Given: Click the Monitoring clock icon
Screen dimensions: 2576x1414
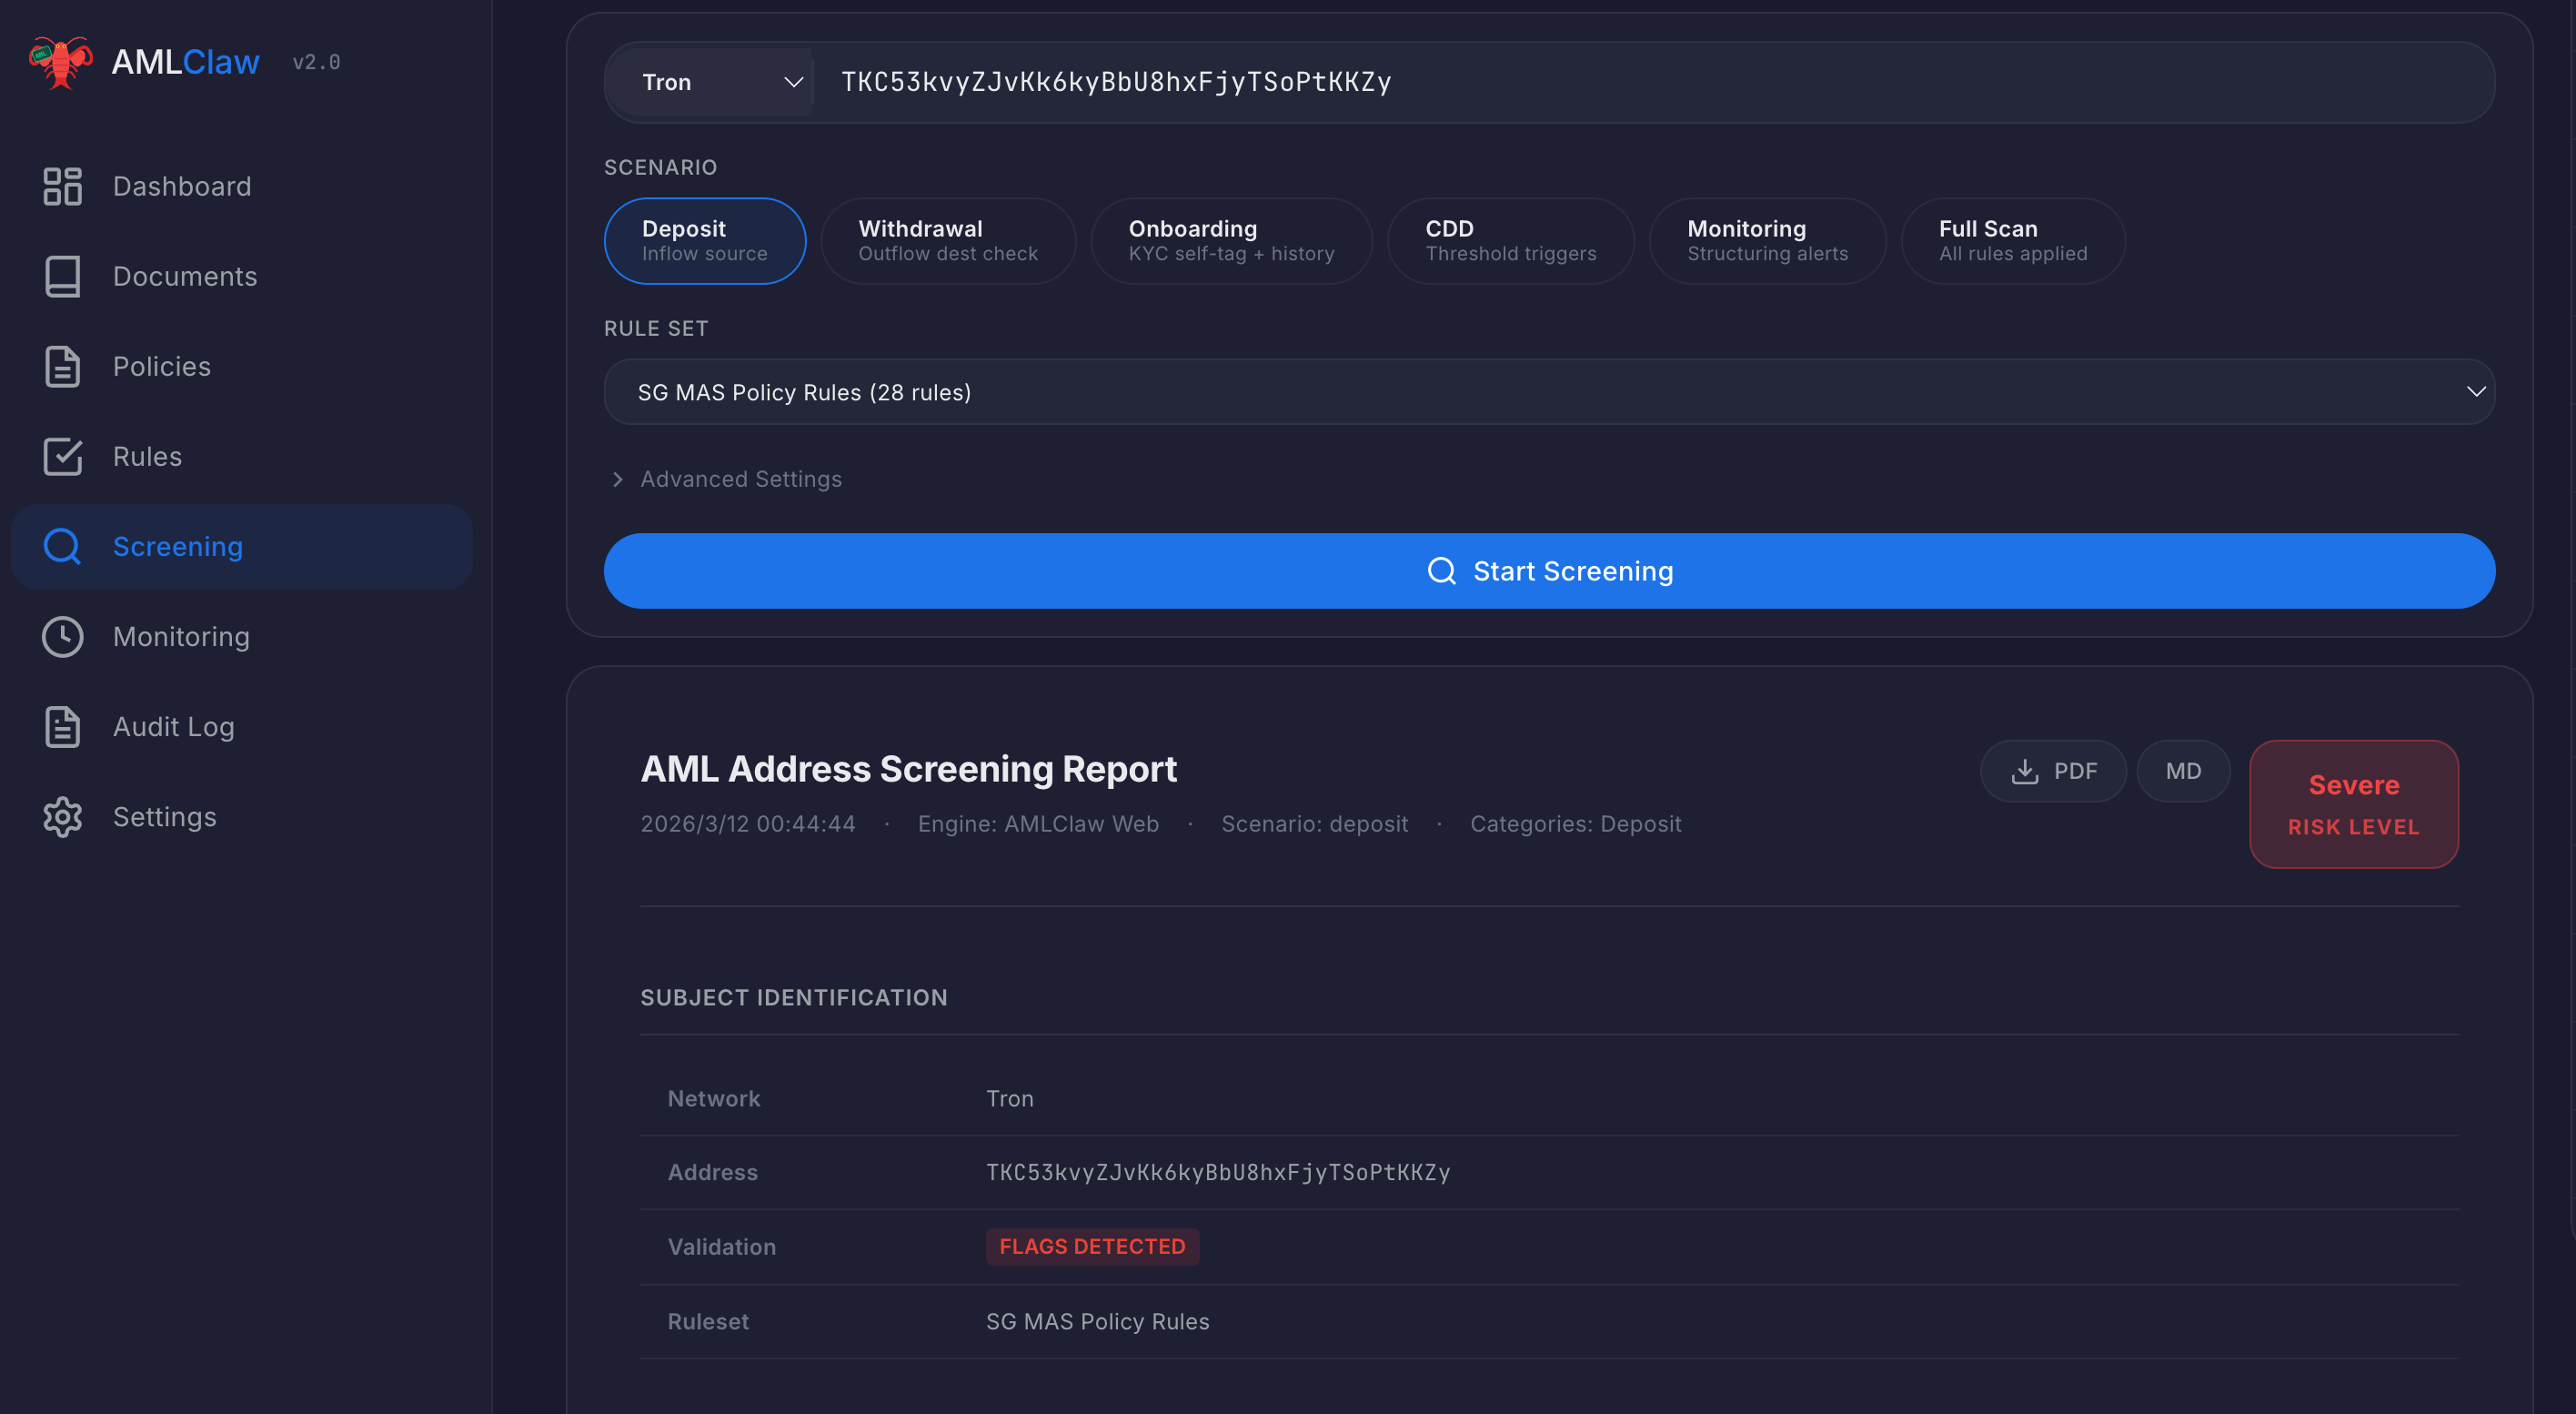Looking at the screenshot, I should (62, 637).
